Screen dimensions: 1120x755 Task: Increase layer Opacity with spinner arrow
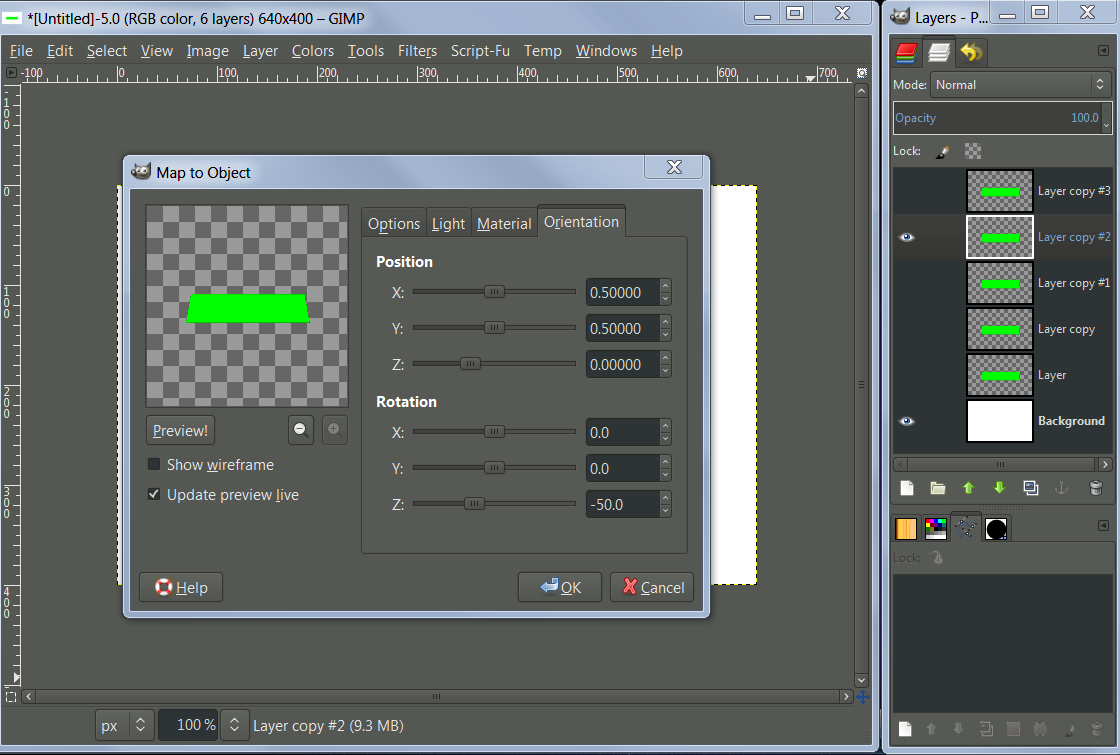click(x=1106, y=111)
